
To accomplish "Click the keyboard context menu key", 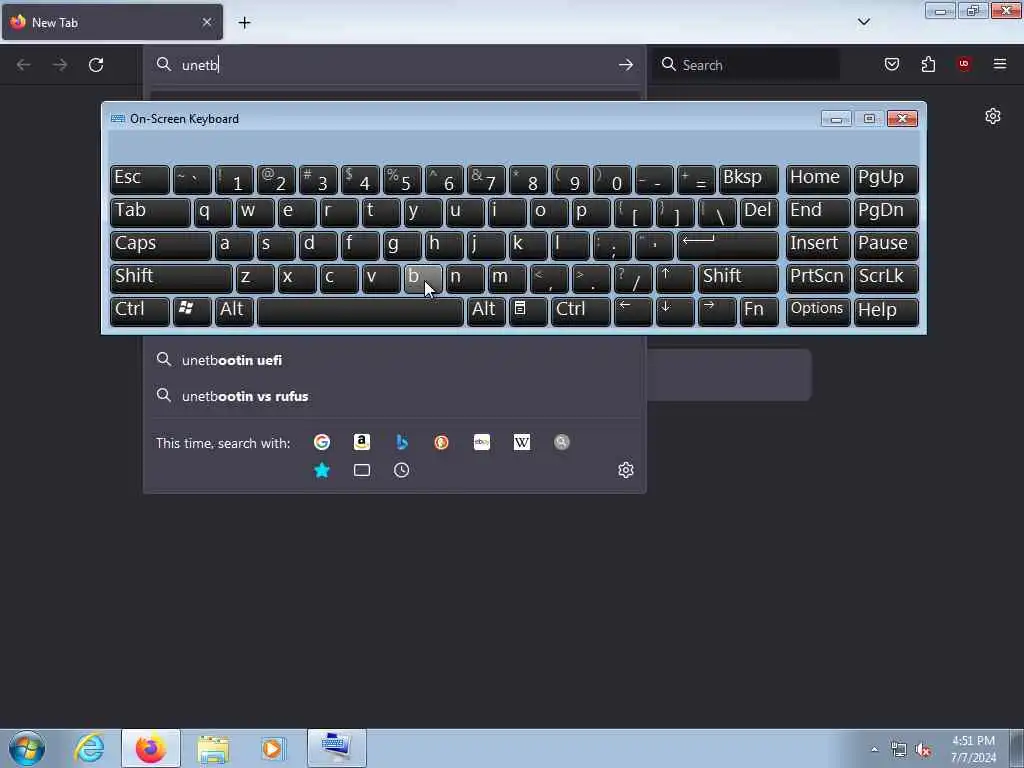I will [528, 311].
